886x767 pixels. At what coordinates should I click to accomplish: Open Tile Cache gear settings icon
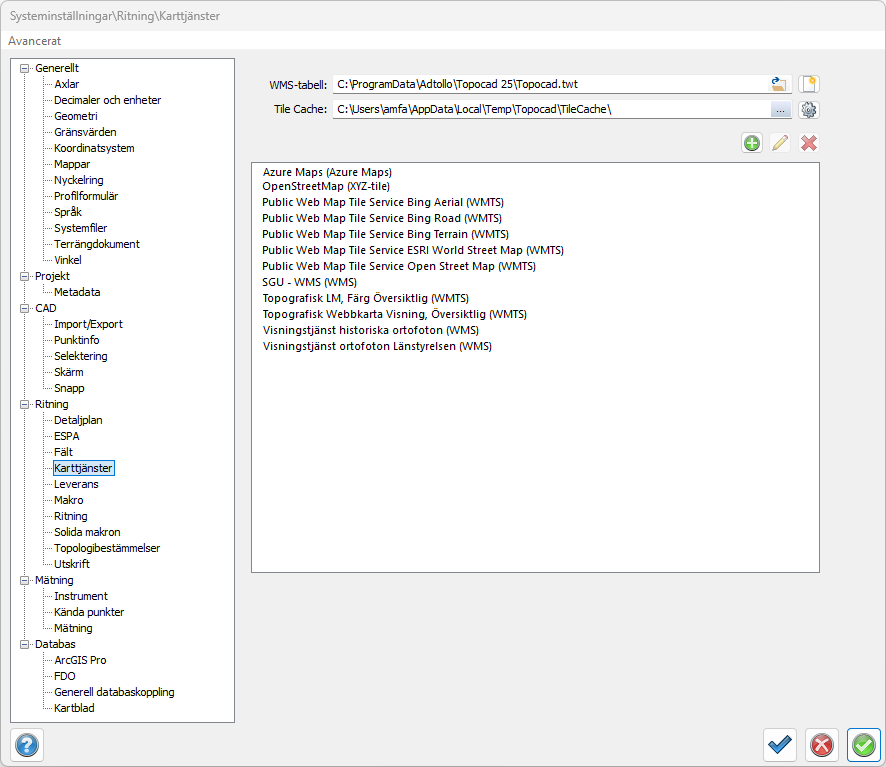[809, 110]
